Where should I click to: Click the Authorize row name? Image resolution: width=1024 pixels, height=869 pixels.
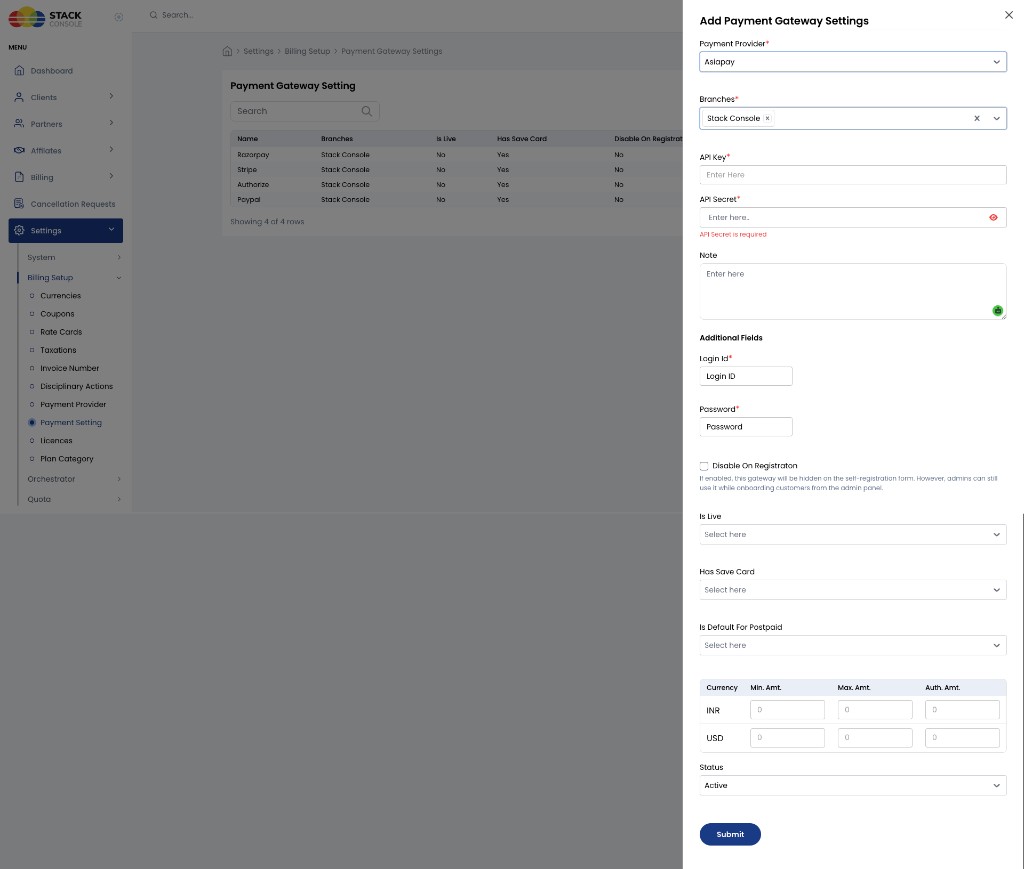click(253, 185)
